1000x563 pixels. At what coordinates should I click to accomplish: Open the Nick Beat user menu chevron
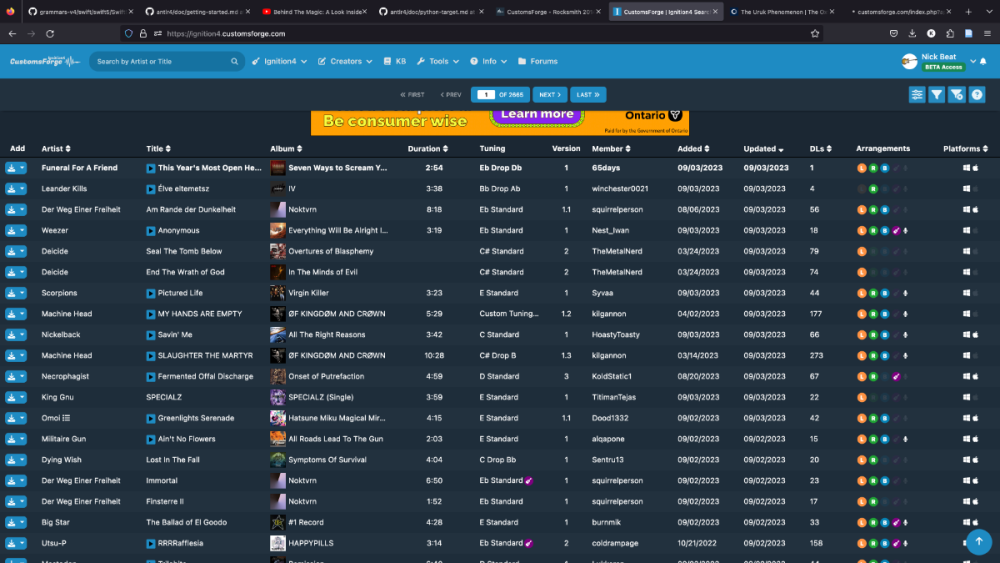tap(973, 61)
